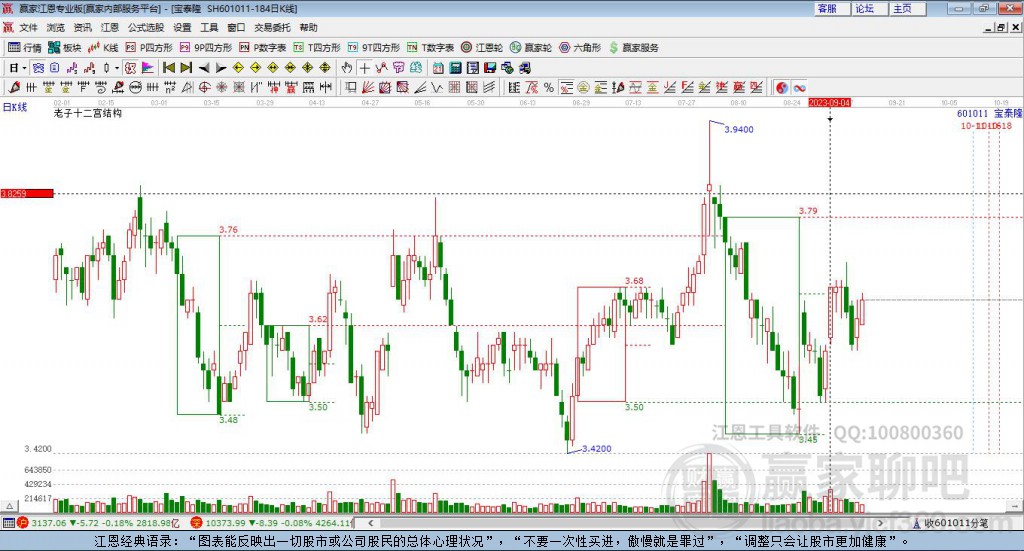The height and width of the screenshot is (551, 1024).
Task: Select the hand pan tool
Action: 346,68
